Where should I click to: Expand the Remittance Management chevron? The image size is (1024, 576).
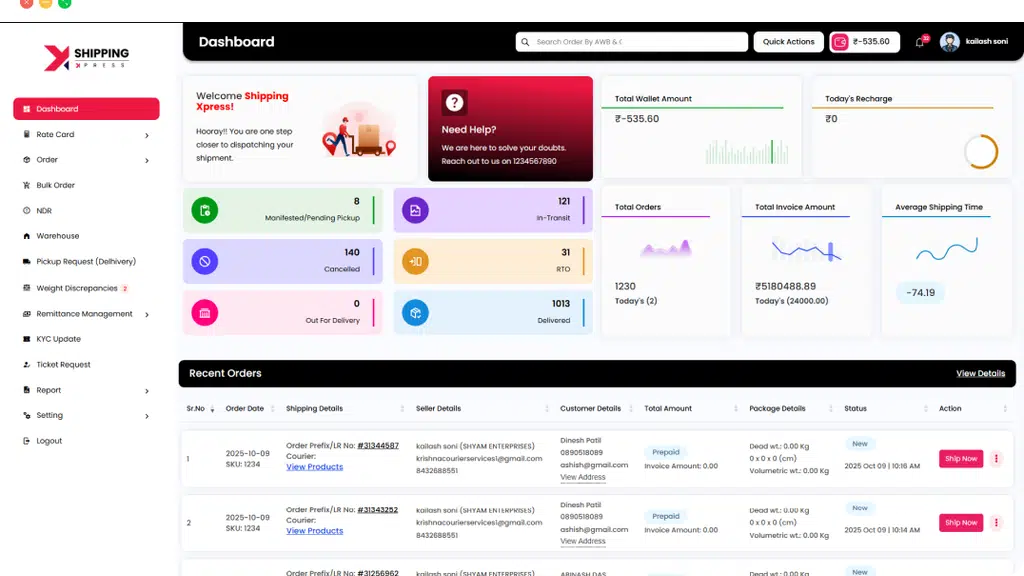click(147, 315)
